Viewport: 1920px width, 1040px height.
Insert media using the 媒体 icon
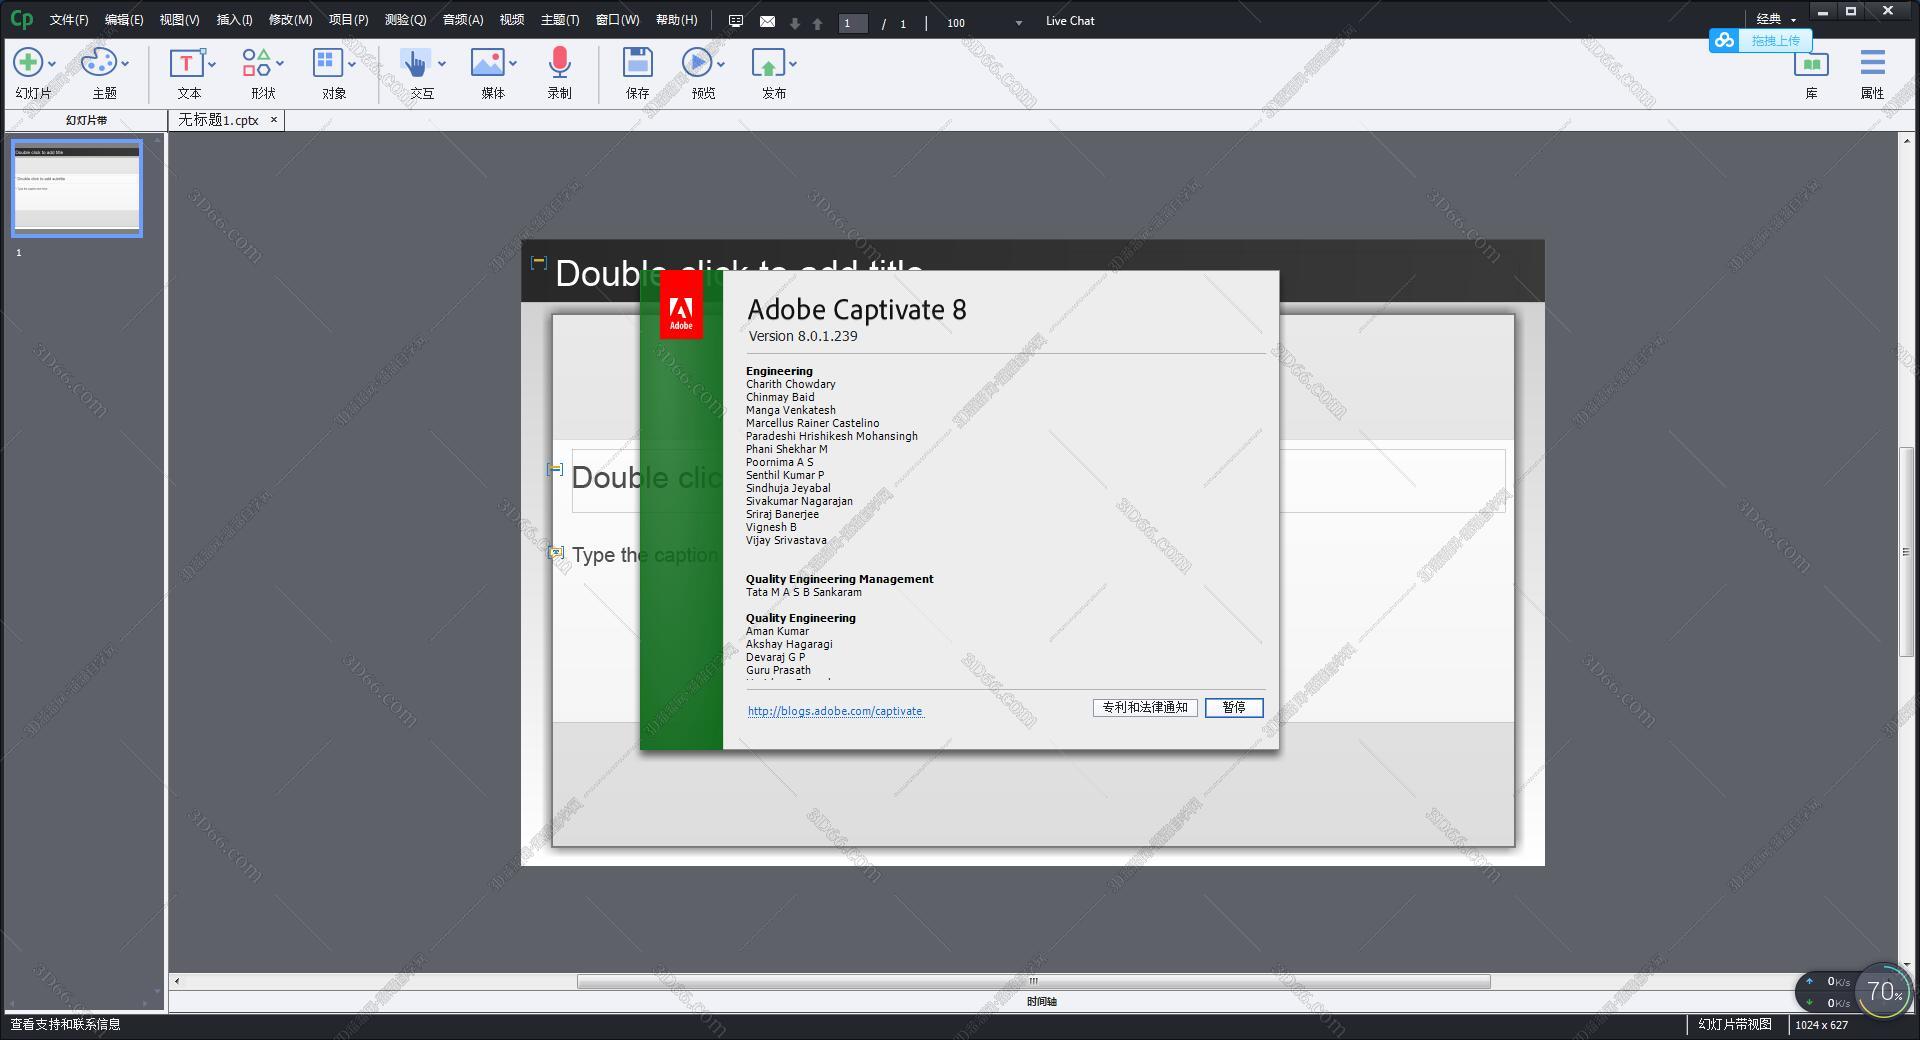click(487, 63)
